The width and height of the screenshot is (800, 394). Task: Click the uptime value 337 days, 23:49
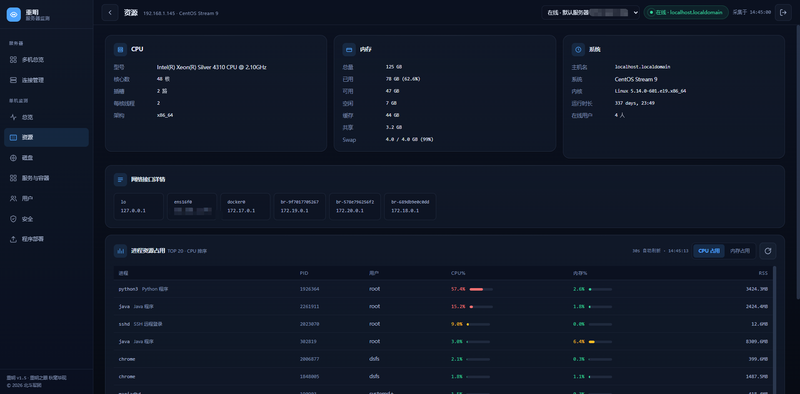tap(635, 103)
